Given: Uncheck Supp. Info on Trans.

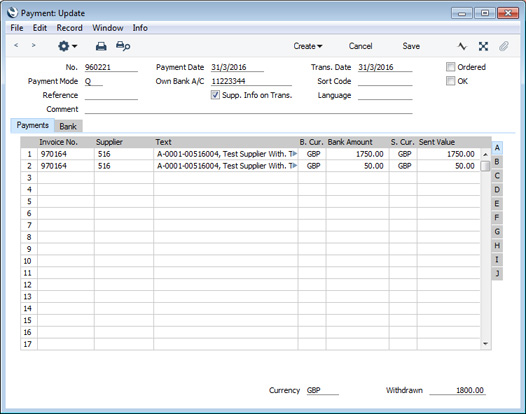Looking at the screenshot, I should click(215, 95).
